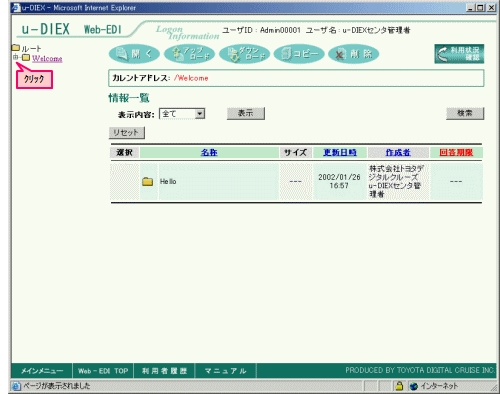
Task: Click the リセット reset button
Action: pos(127,133)
